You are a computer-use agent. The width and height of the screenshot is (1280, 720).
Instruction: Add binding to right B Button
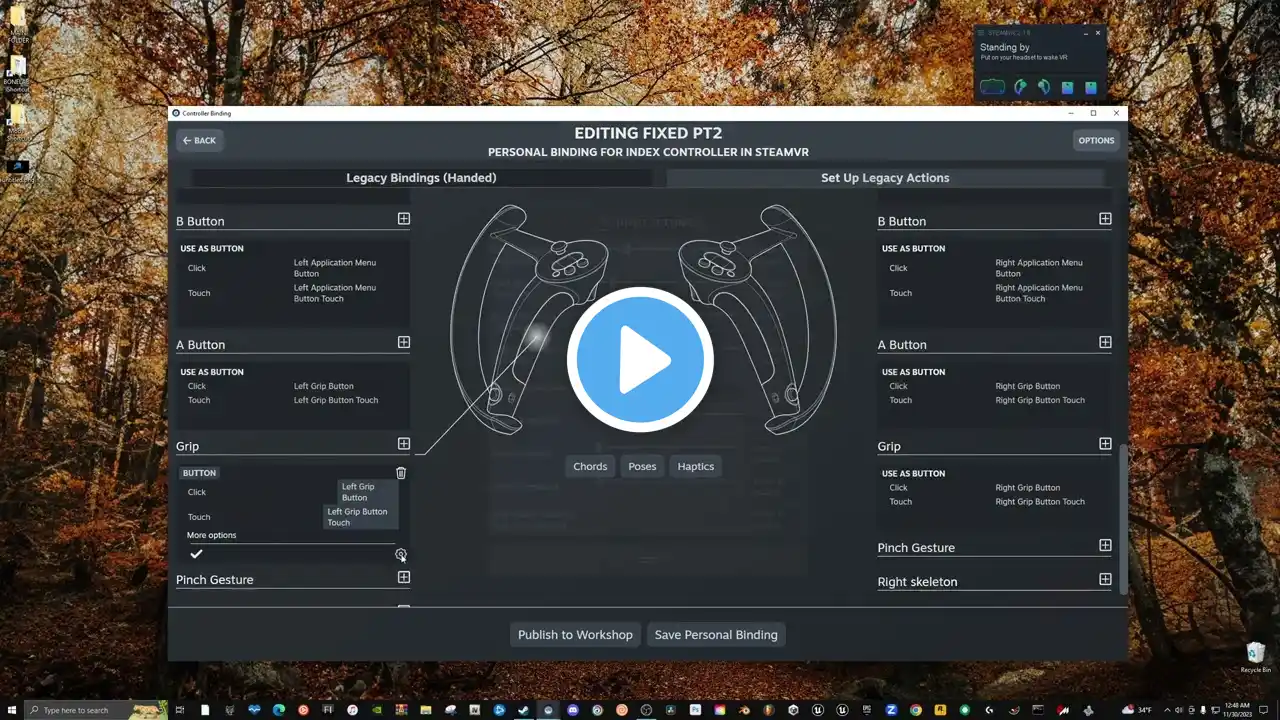click(1105, 218)
